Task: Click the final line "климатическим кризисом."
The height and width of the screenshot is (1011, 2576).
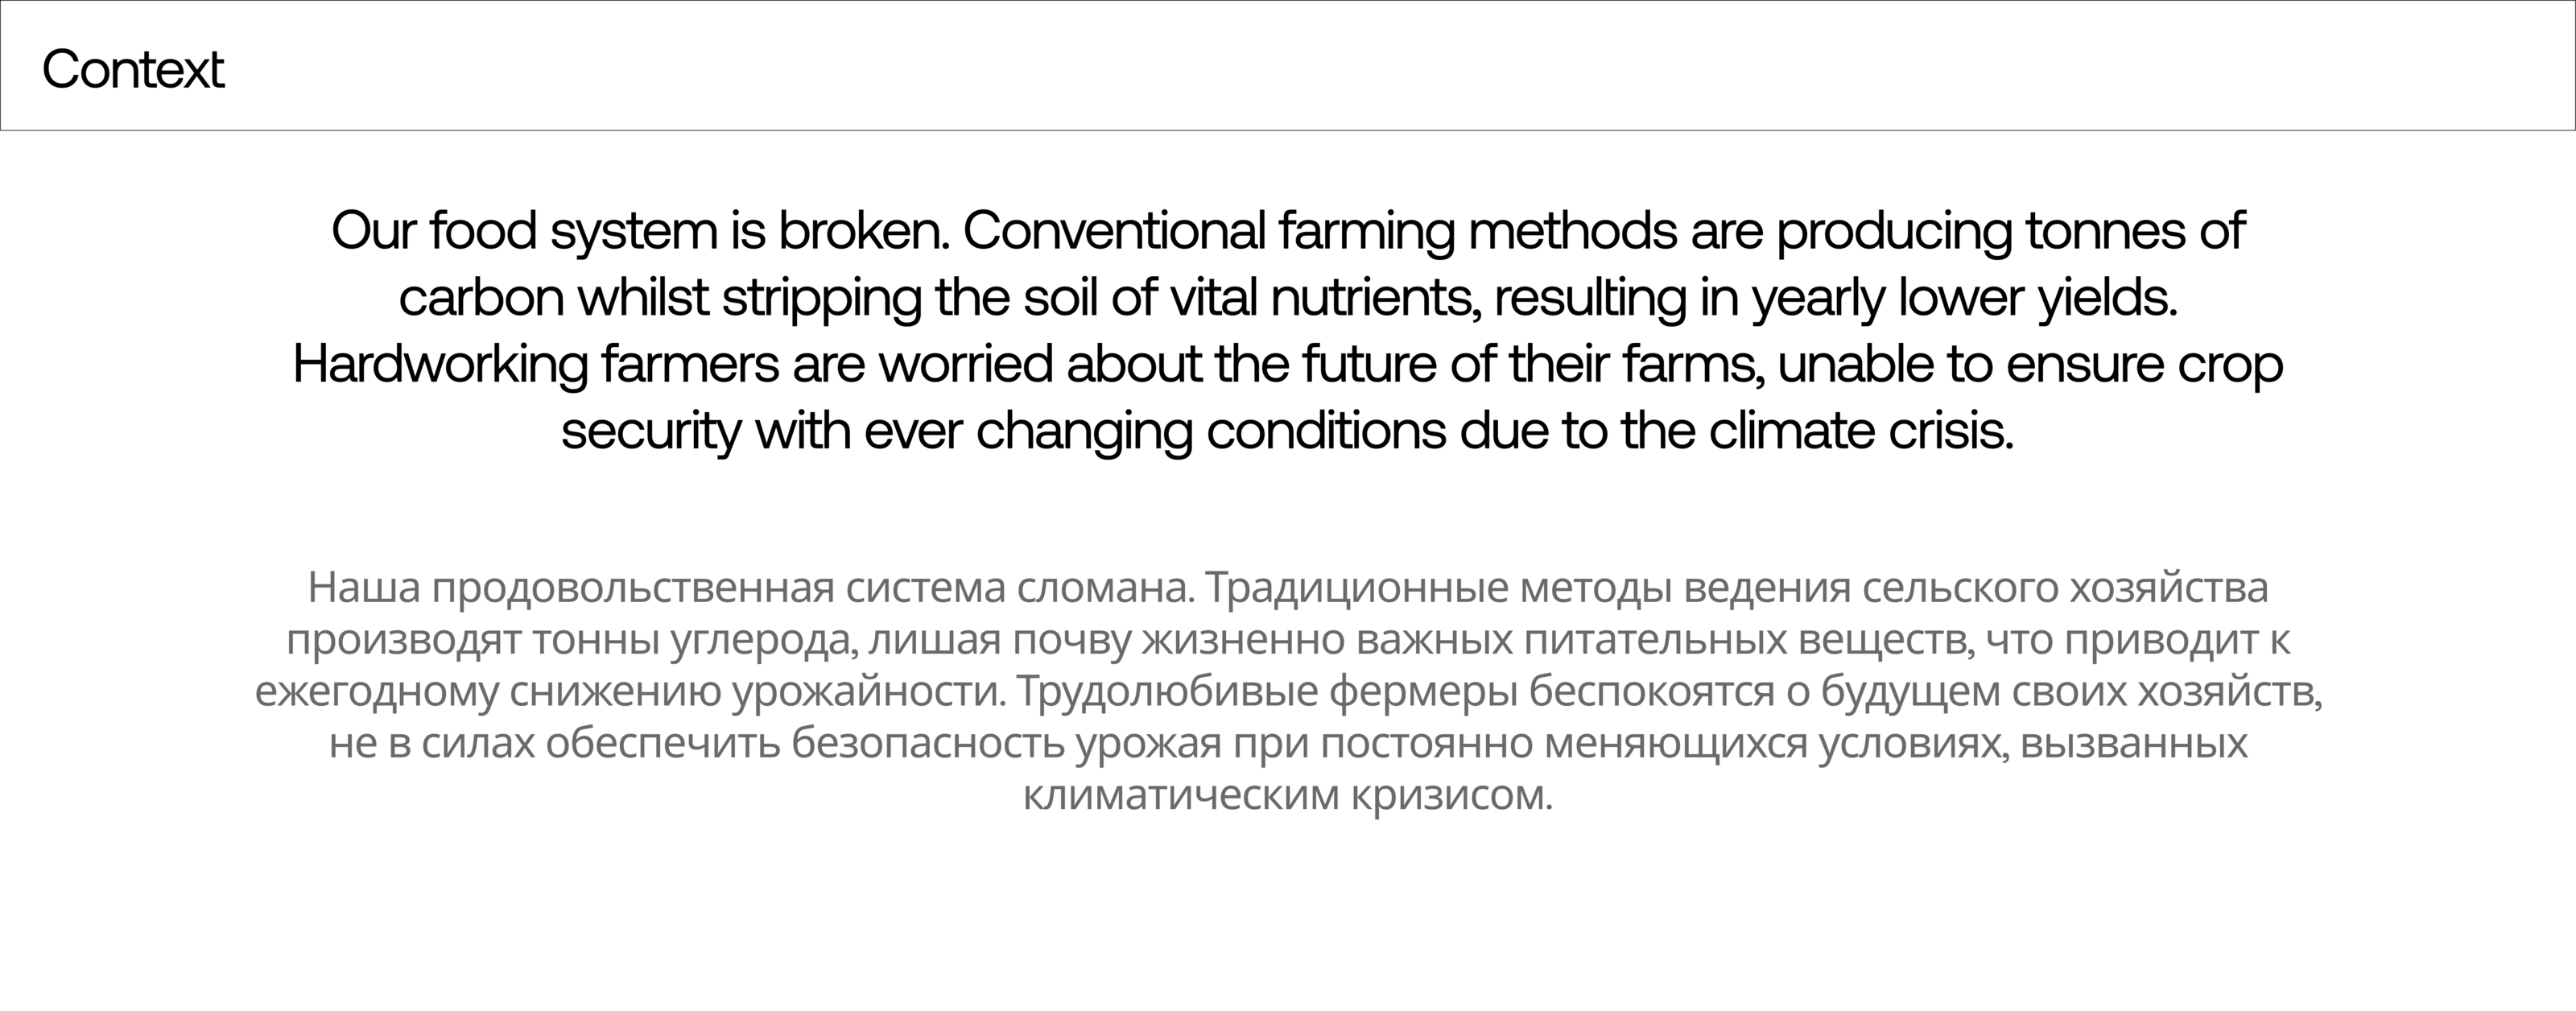Action: click(x=1288, y=797)
